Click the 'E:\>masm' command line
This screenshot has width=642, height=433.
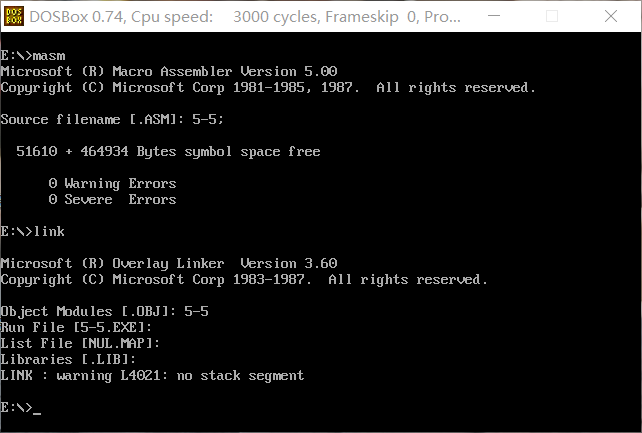coord(32,56)
